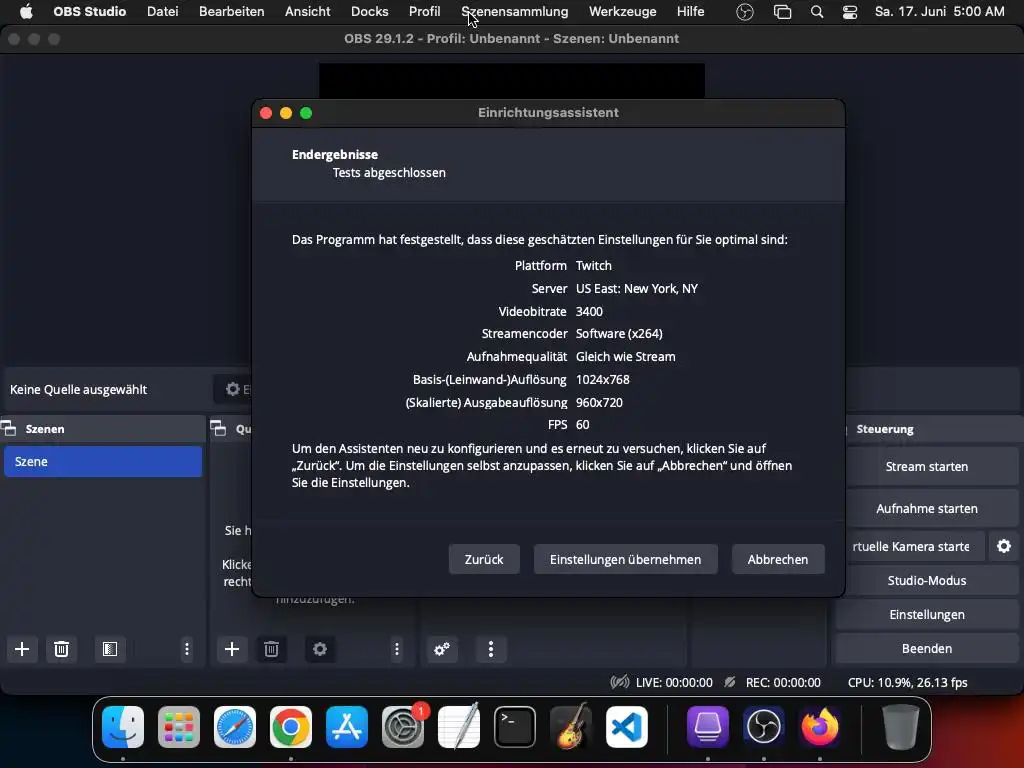The width and height of the screenshot is (1024, 768).
Task: Open advanced audio properties gears icon
Action: tap(442, 649)
